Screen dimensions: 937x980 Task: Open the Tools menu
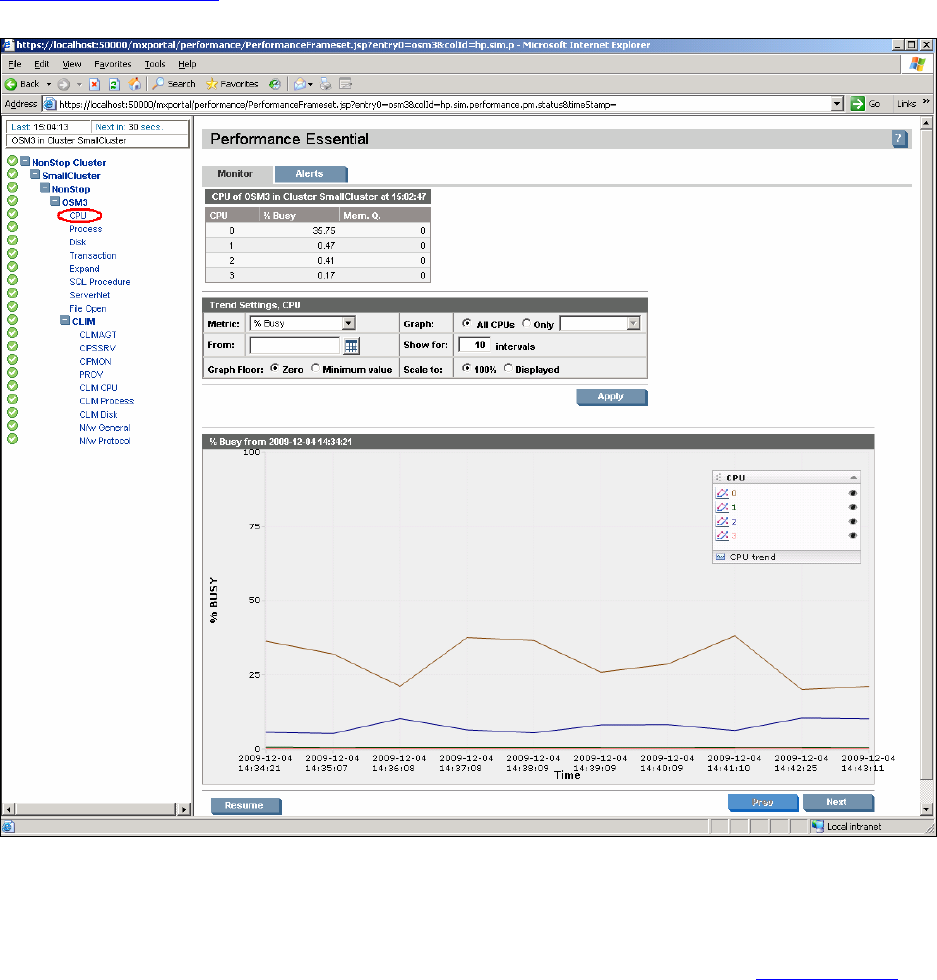click(154, 63)
